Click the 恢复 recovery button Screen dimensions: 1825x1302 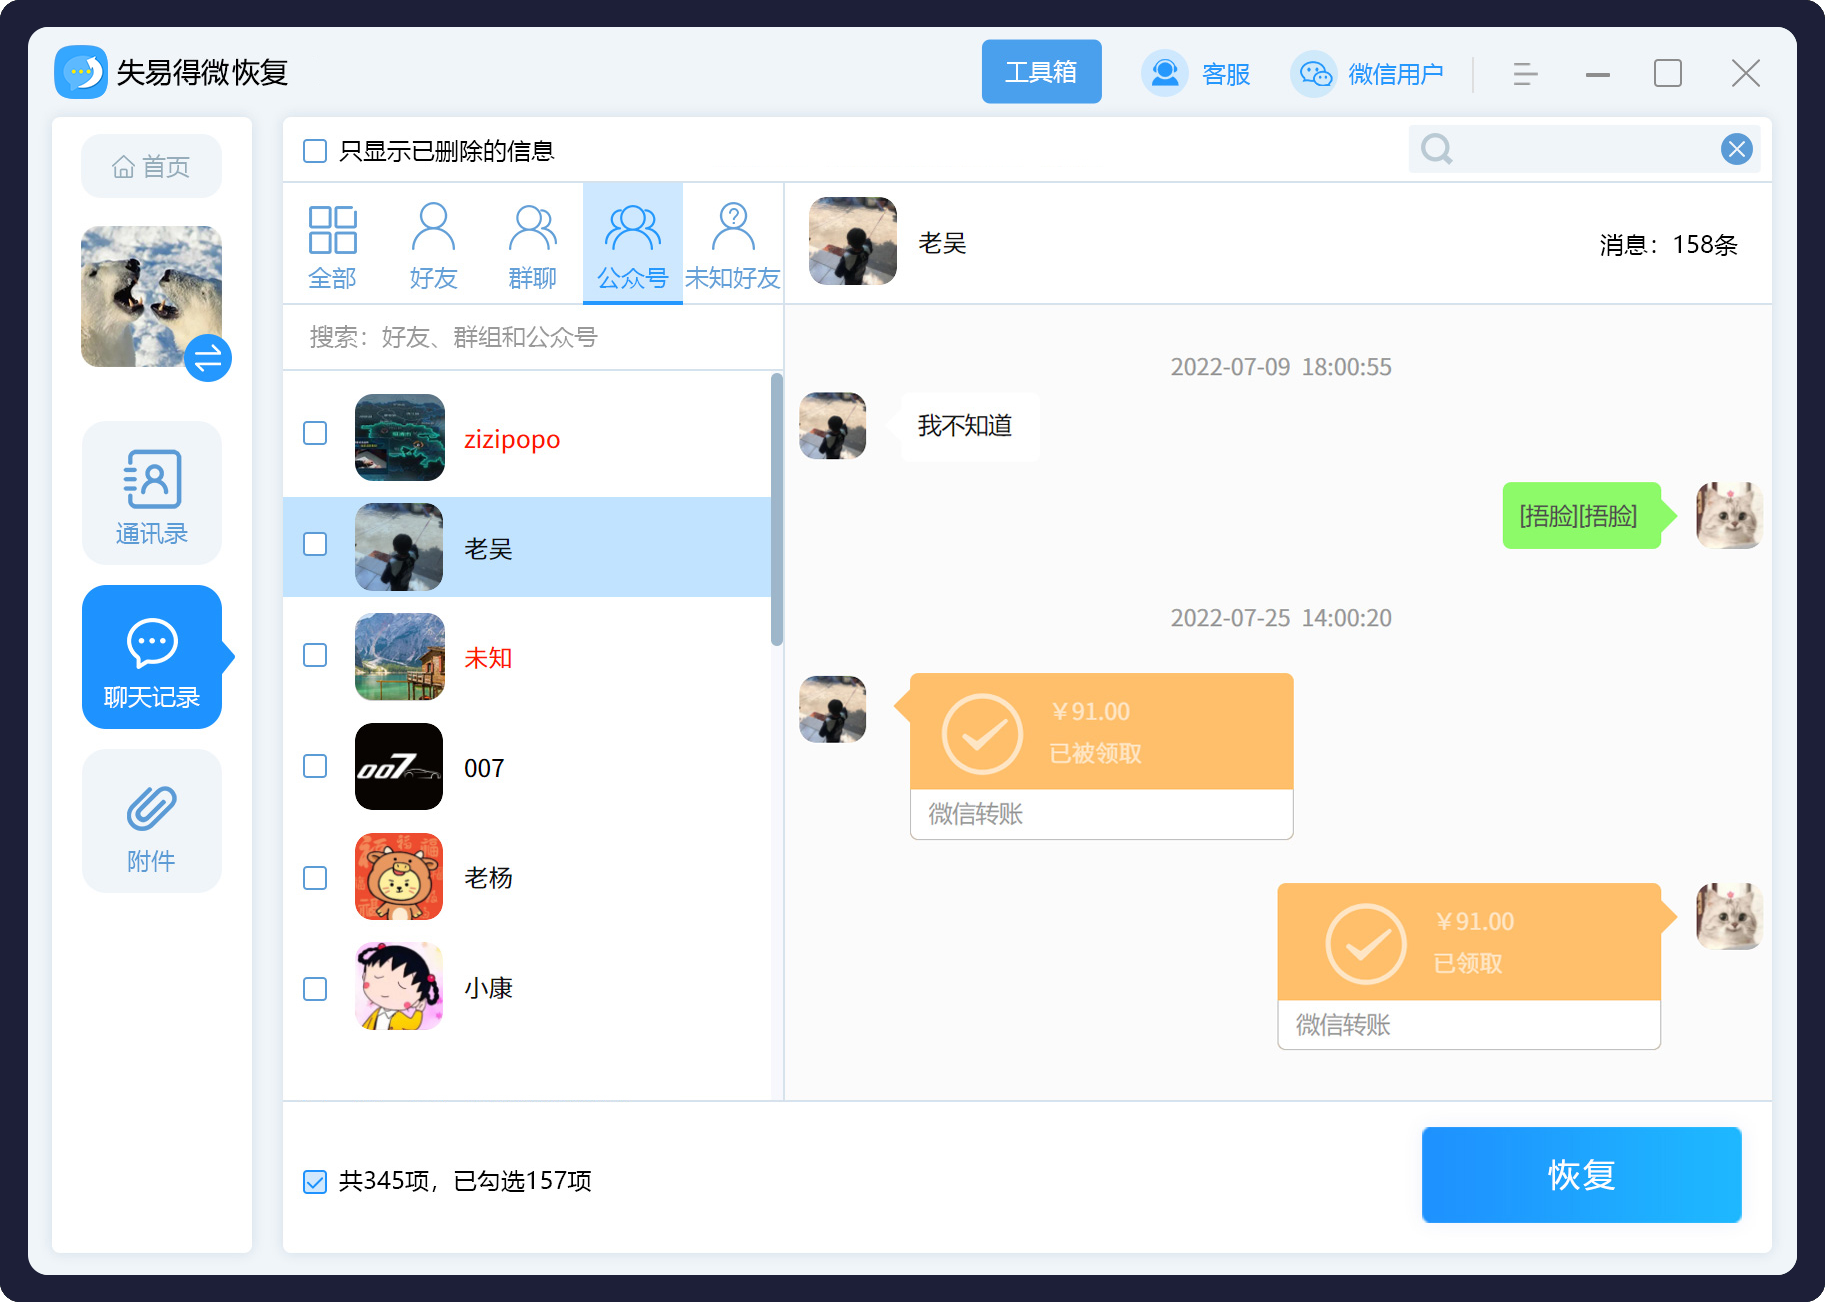pos(1580,1175)
